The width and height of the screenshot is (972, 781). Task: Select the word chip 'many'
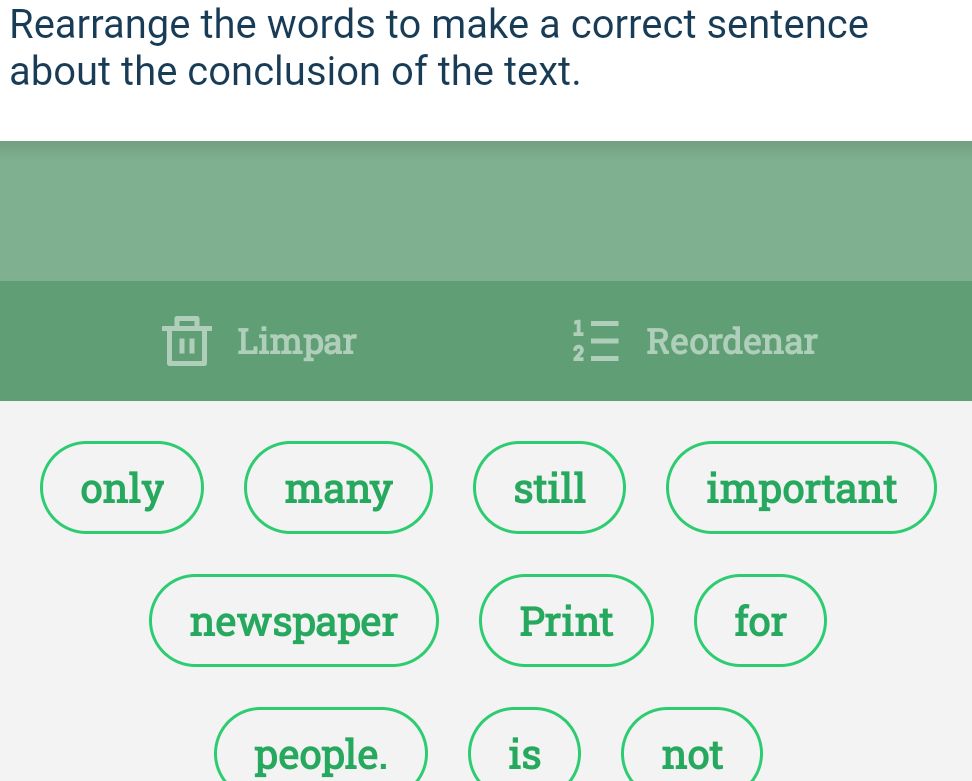click(x=338, y=488)
